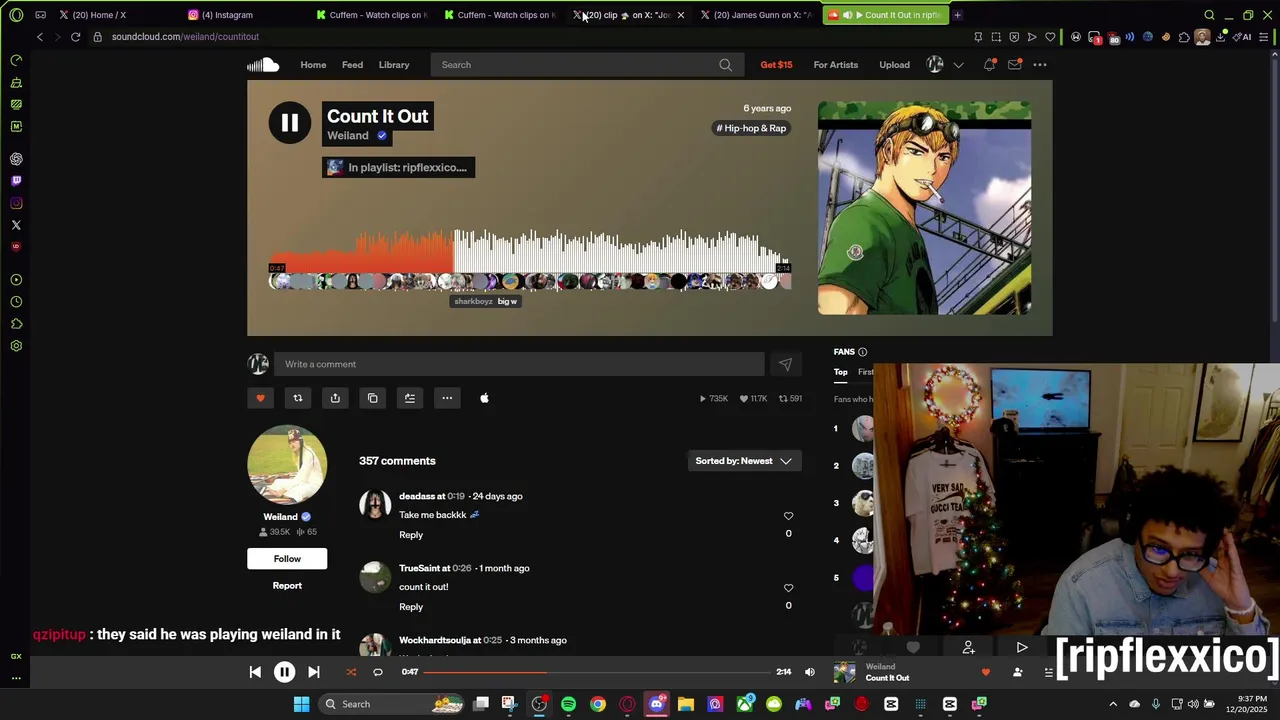Open the For Artists link
1280x720 pixels.
click(836, 65)
